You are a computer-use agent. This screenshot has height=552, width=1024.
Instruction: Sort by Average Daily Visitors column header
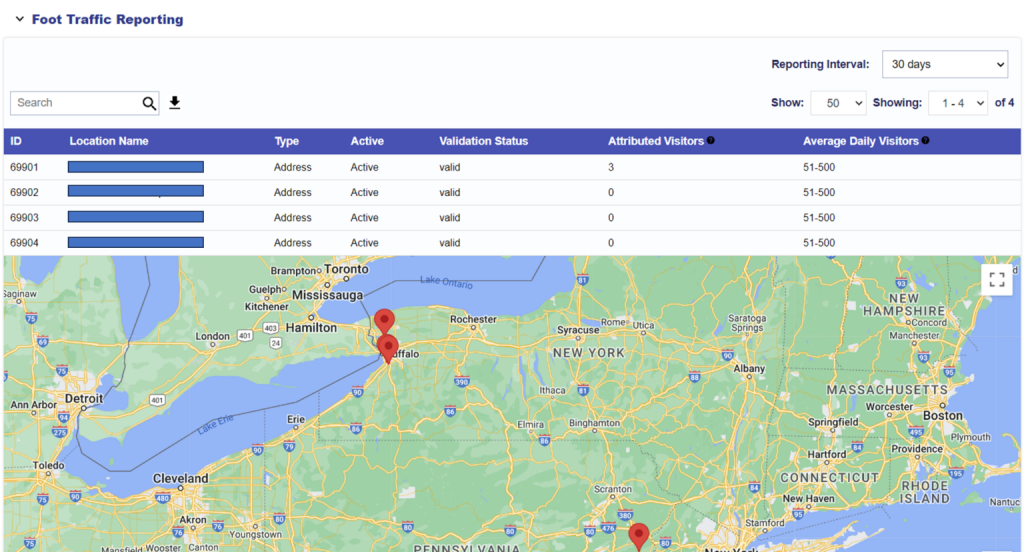tap(861, 141)
